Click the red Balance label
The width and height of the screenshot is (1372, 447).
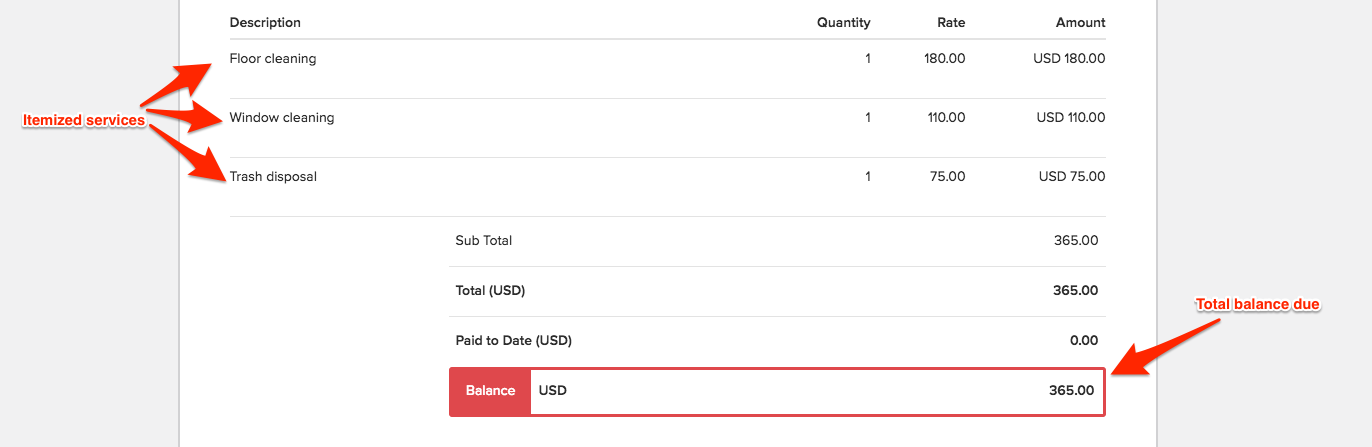pyautogui.click(x=490, y=391)
